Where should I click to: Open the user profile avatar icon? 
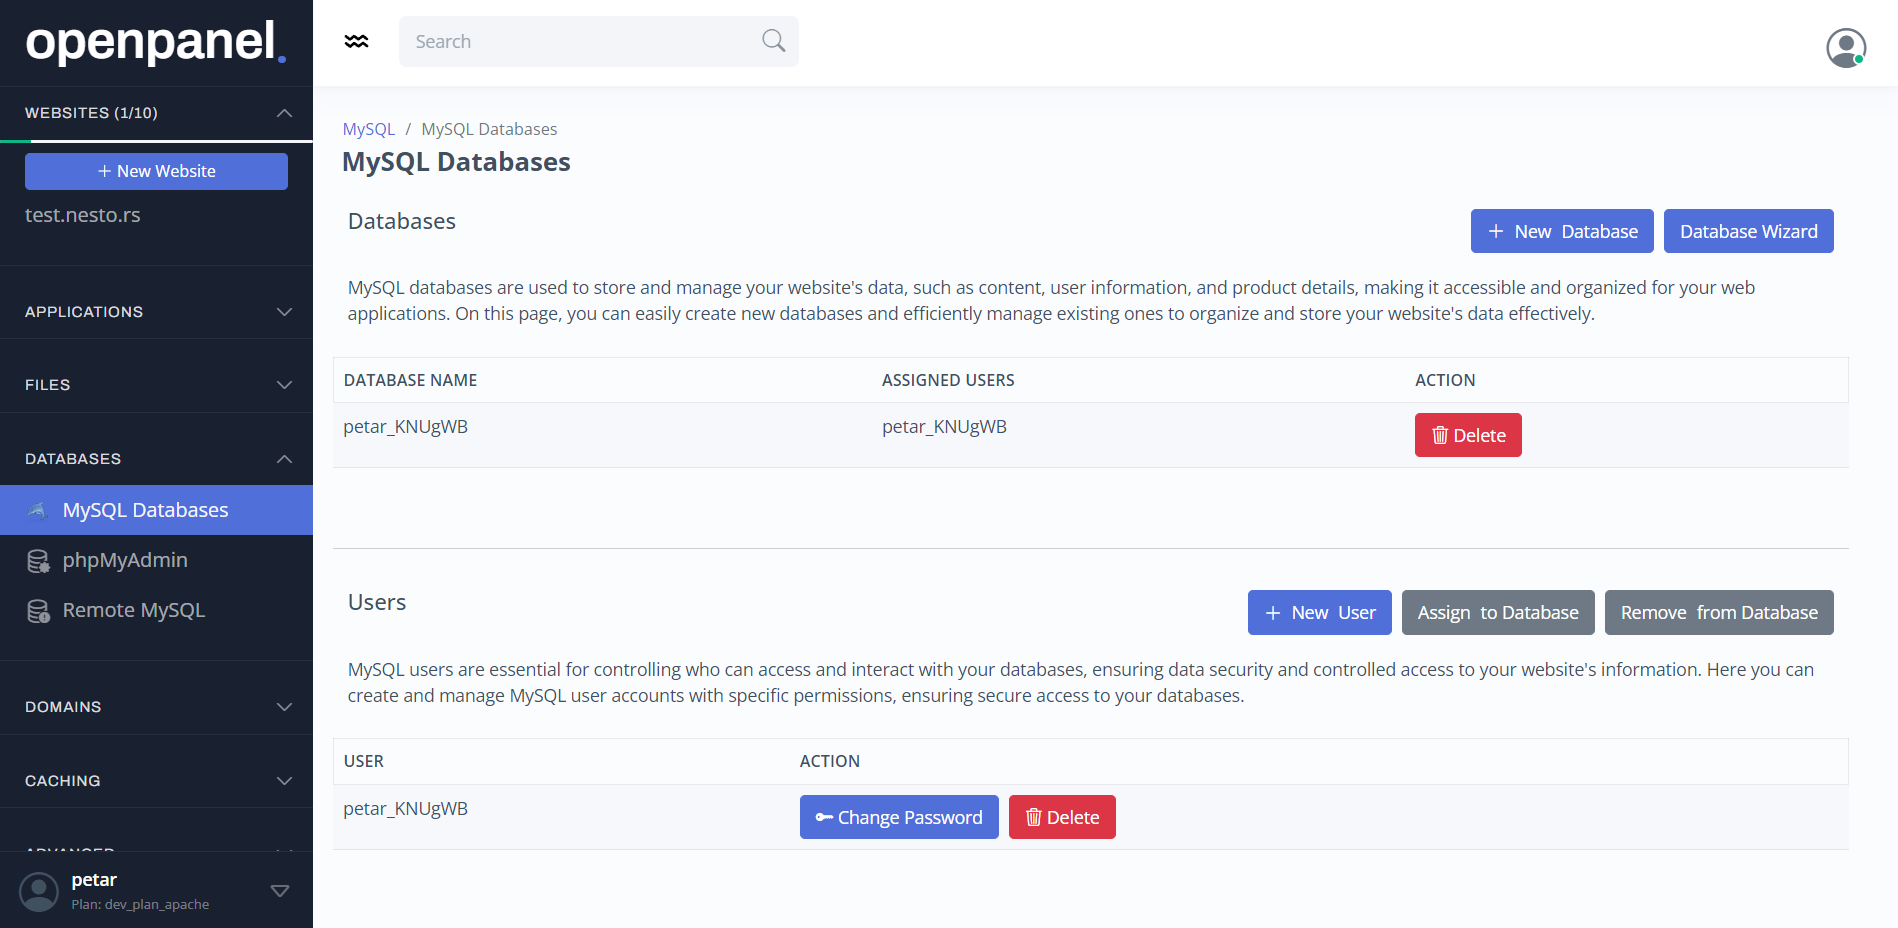[x=1845, y=47]
